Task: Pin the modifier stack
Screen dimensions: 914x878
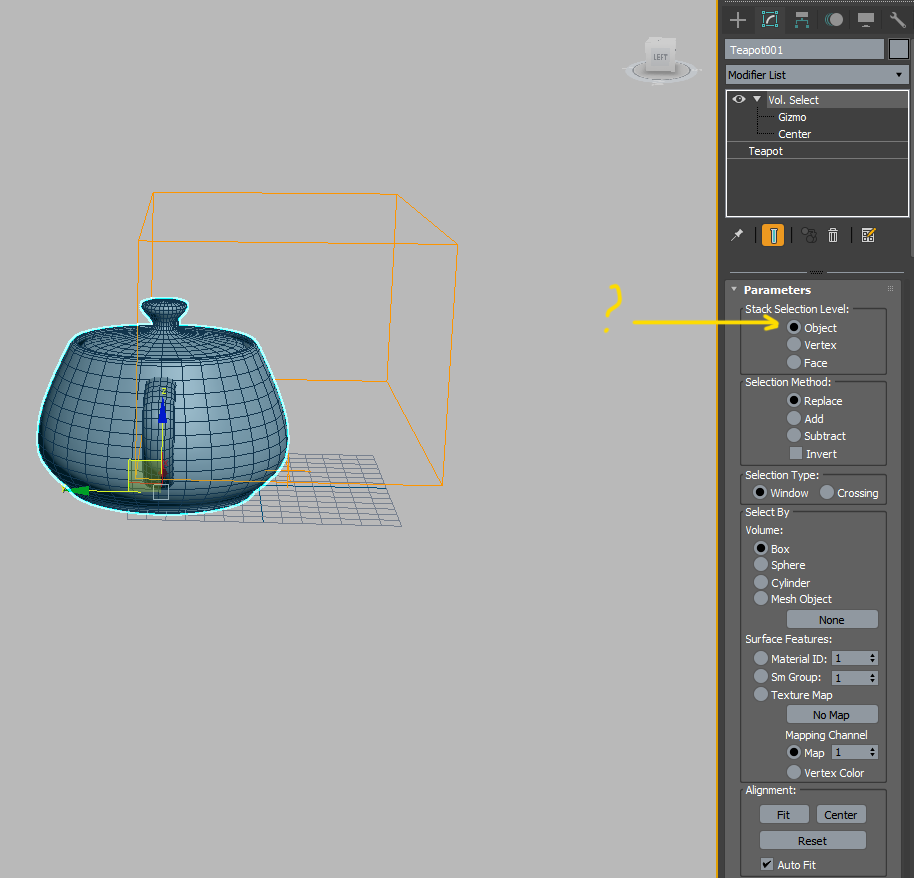Action: coord(737,235)
